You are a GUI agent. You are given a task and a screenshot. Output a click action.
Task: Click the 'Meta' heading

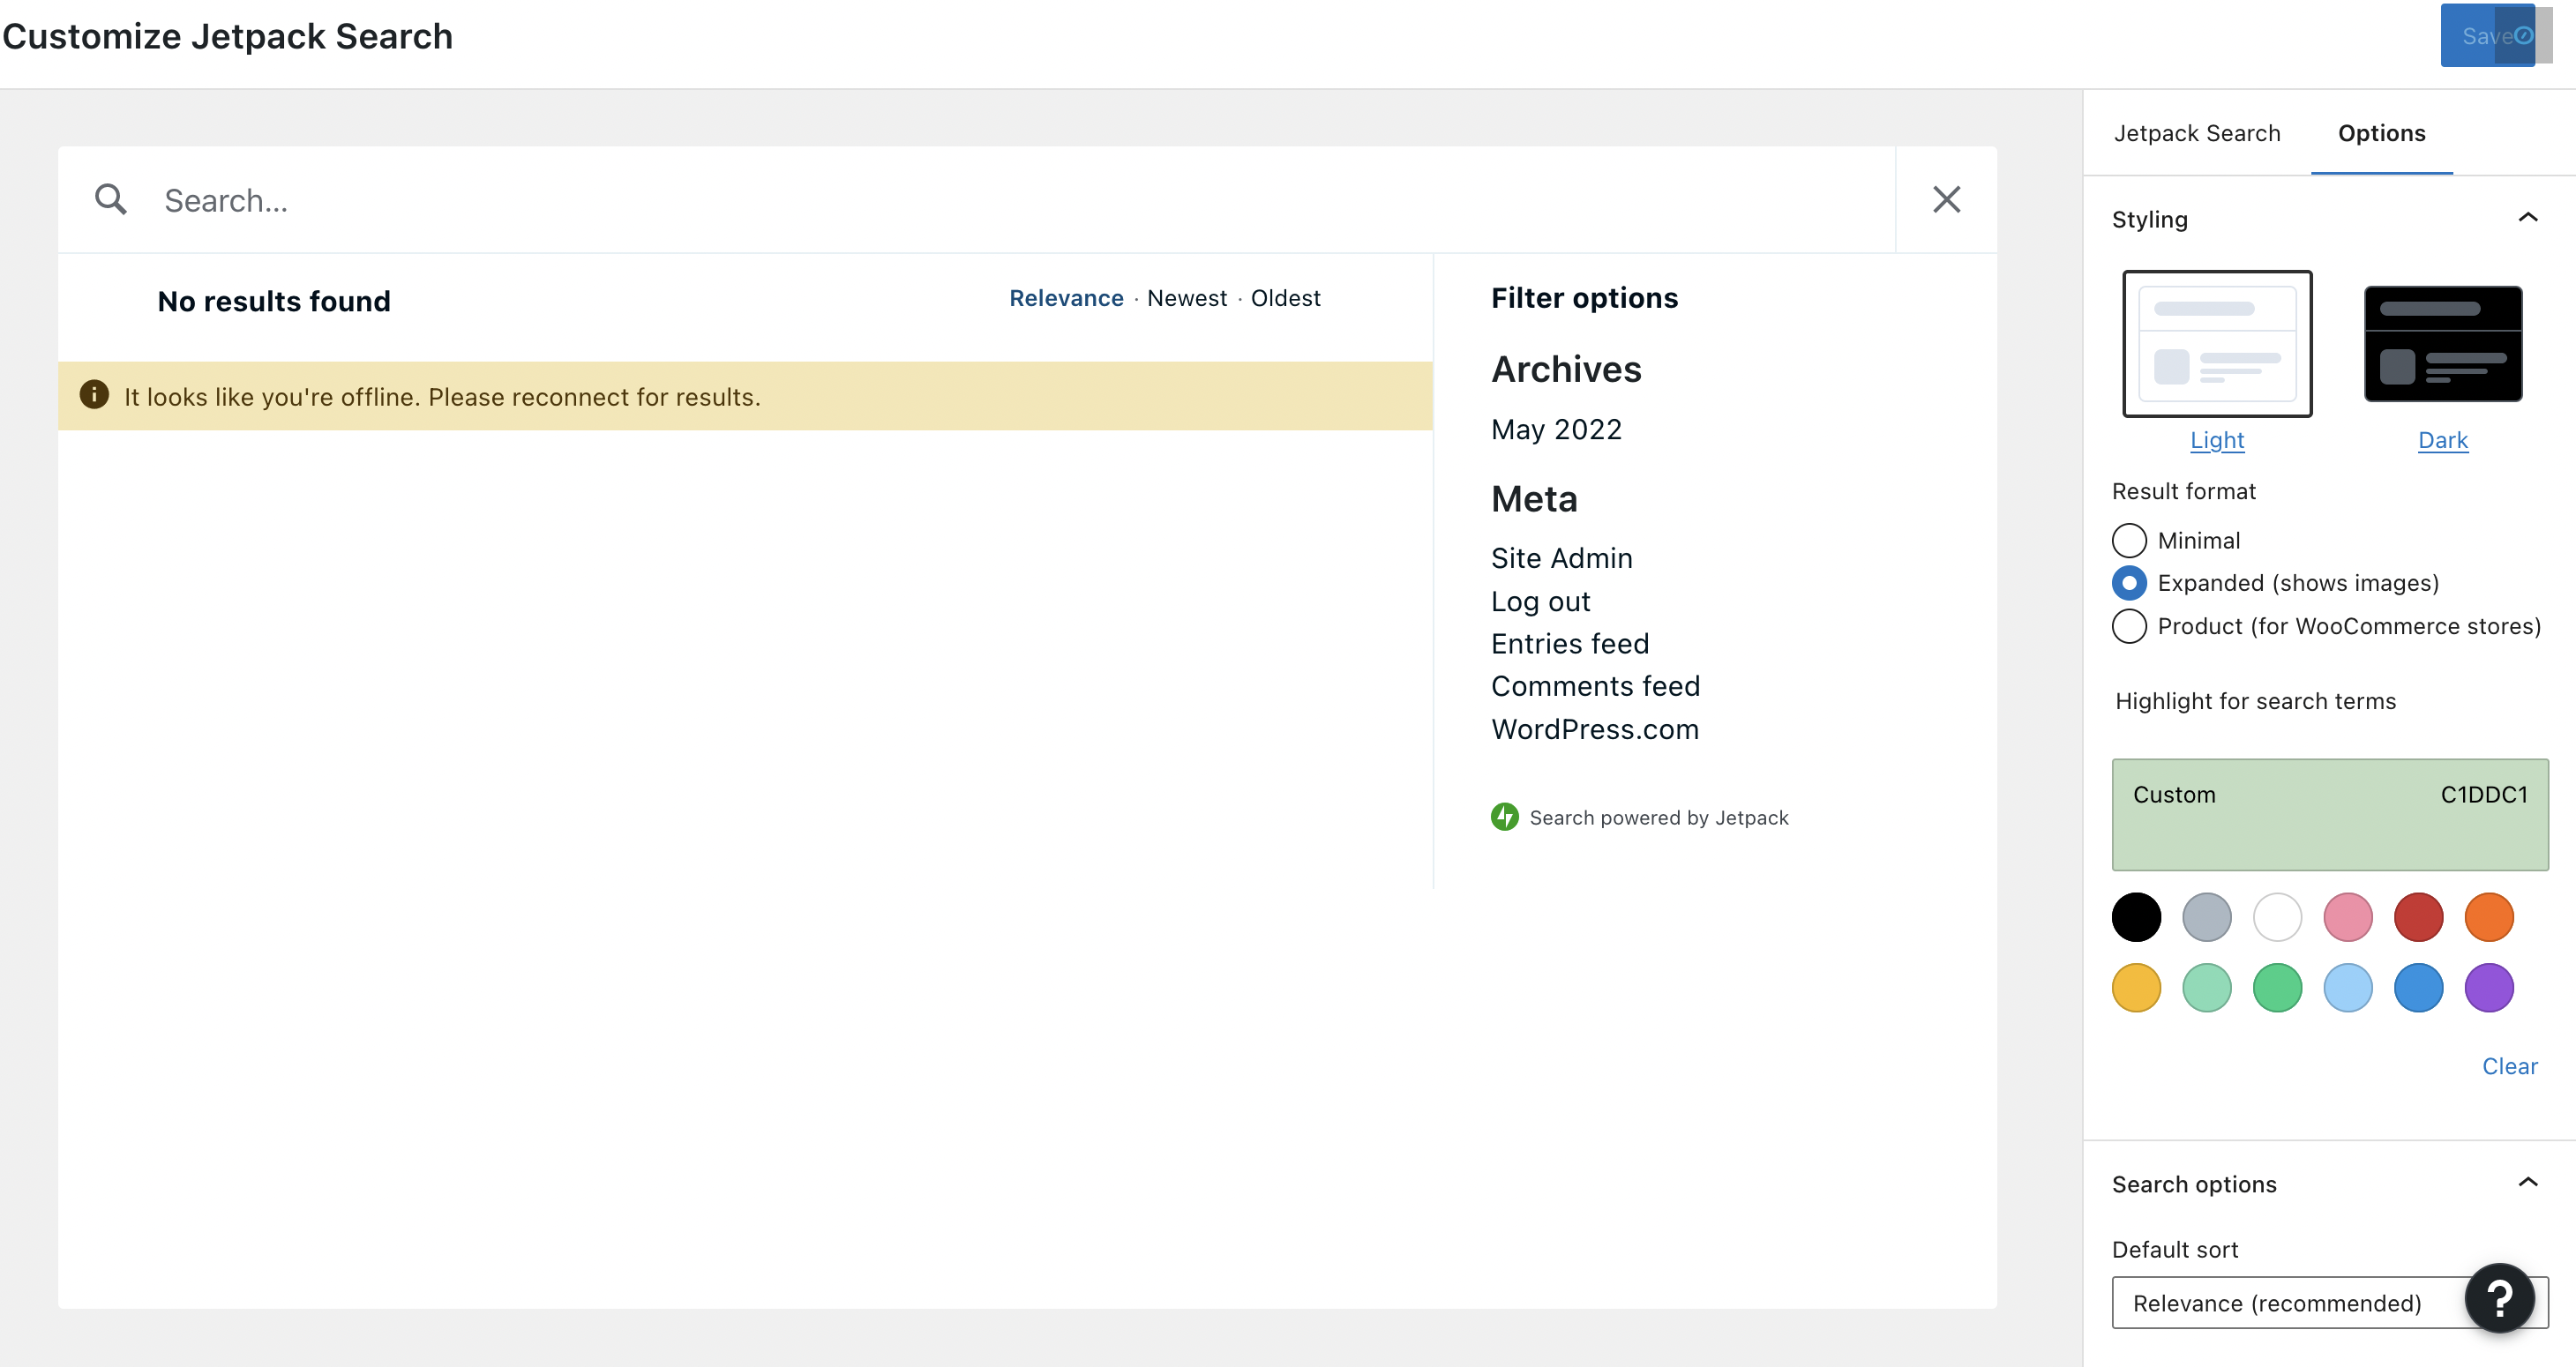(x=1534, y=499)
